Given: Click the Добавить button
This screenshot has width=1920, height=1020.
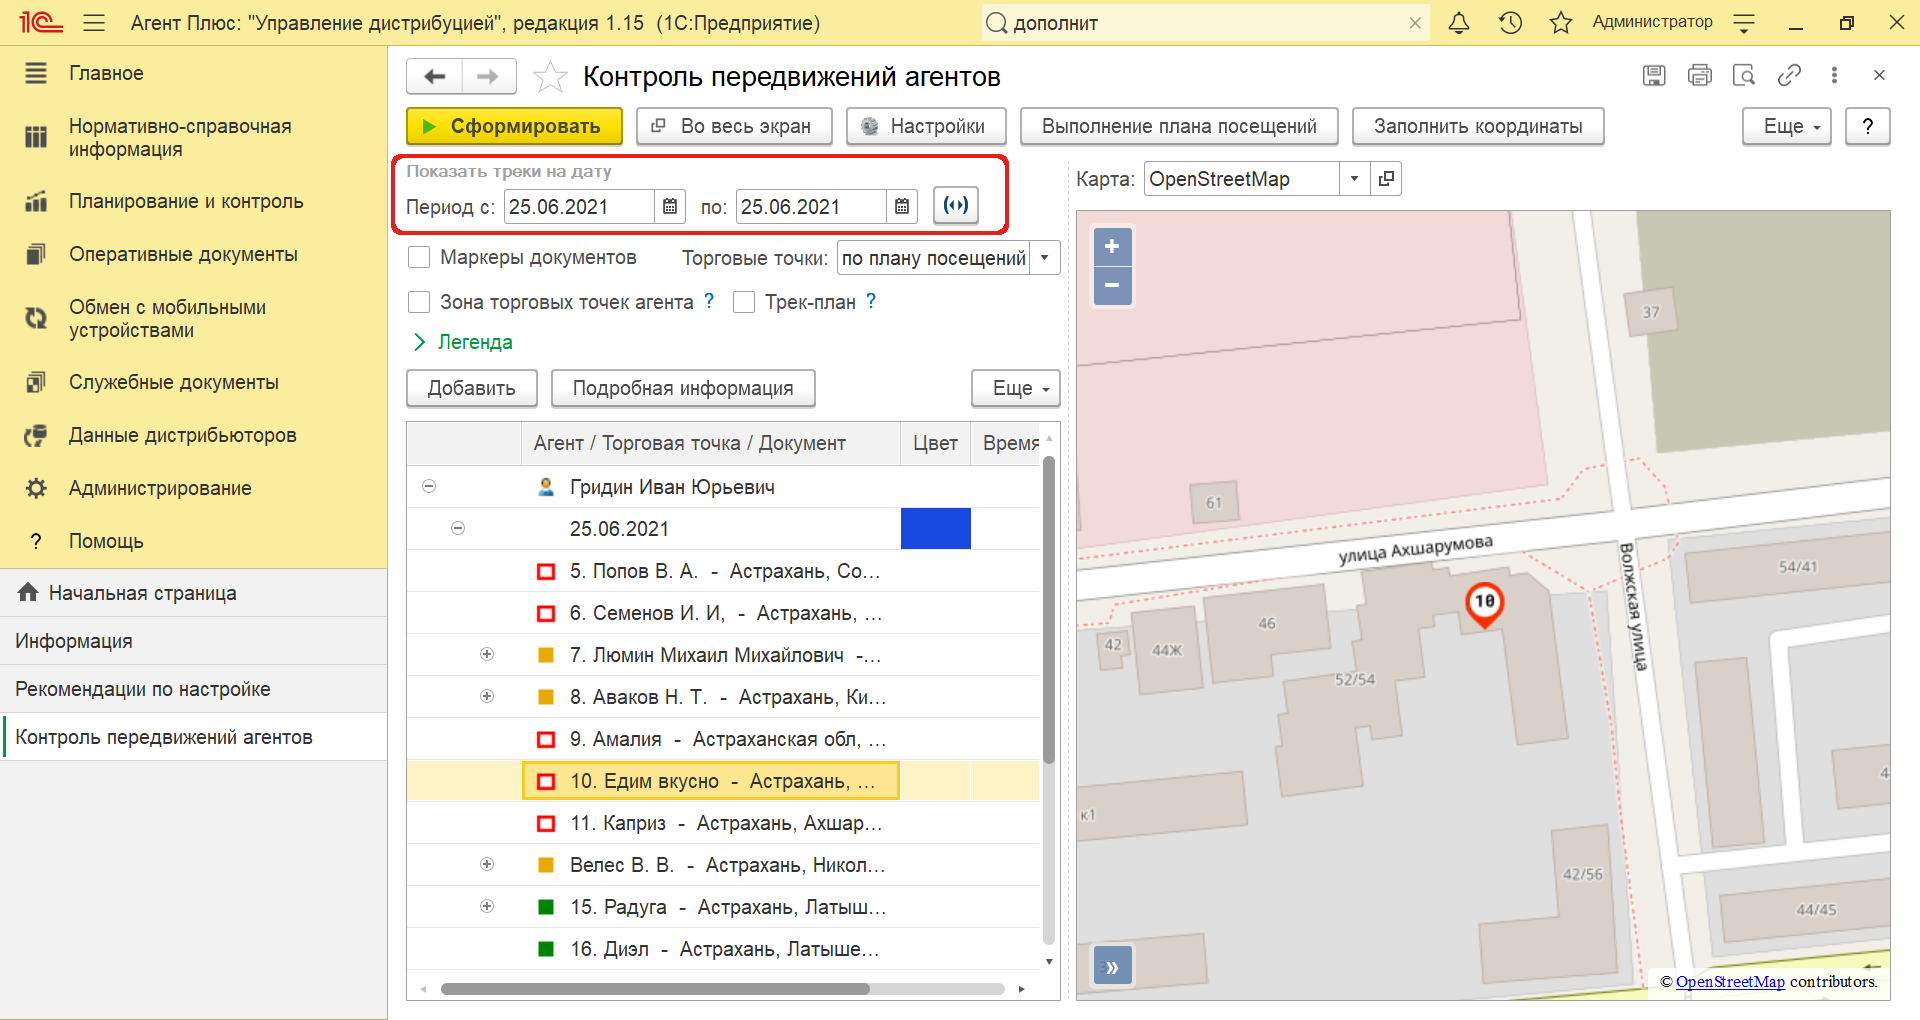Looking at the screenshot, I should (472, 388).
